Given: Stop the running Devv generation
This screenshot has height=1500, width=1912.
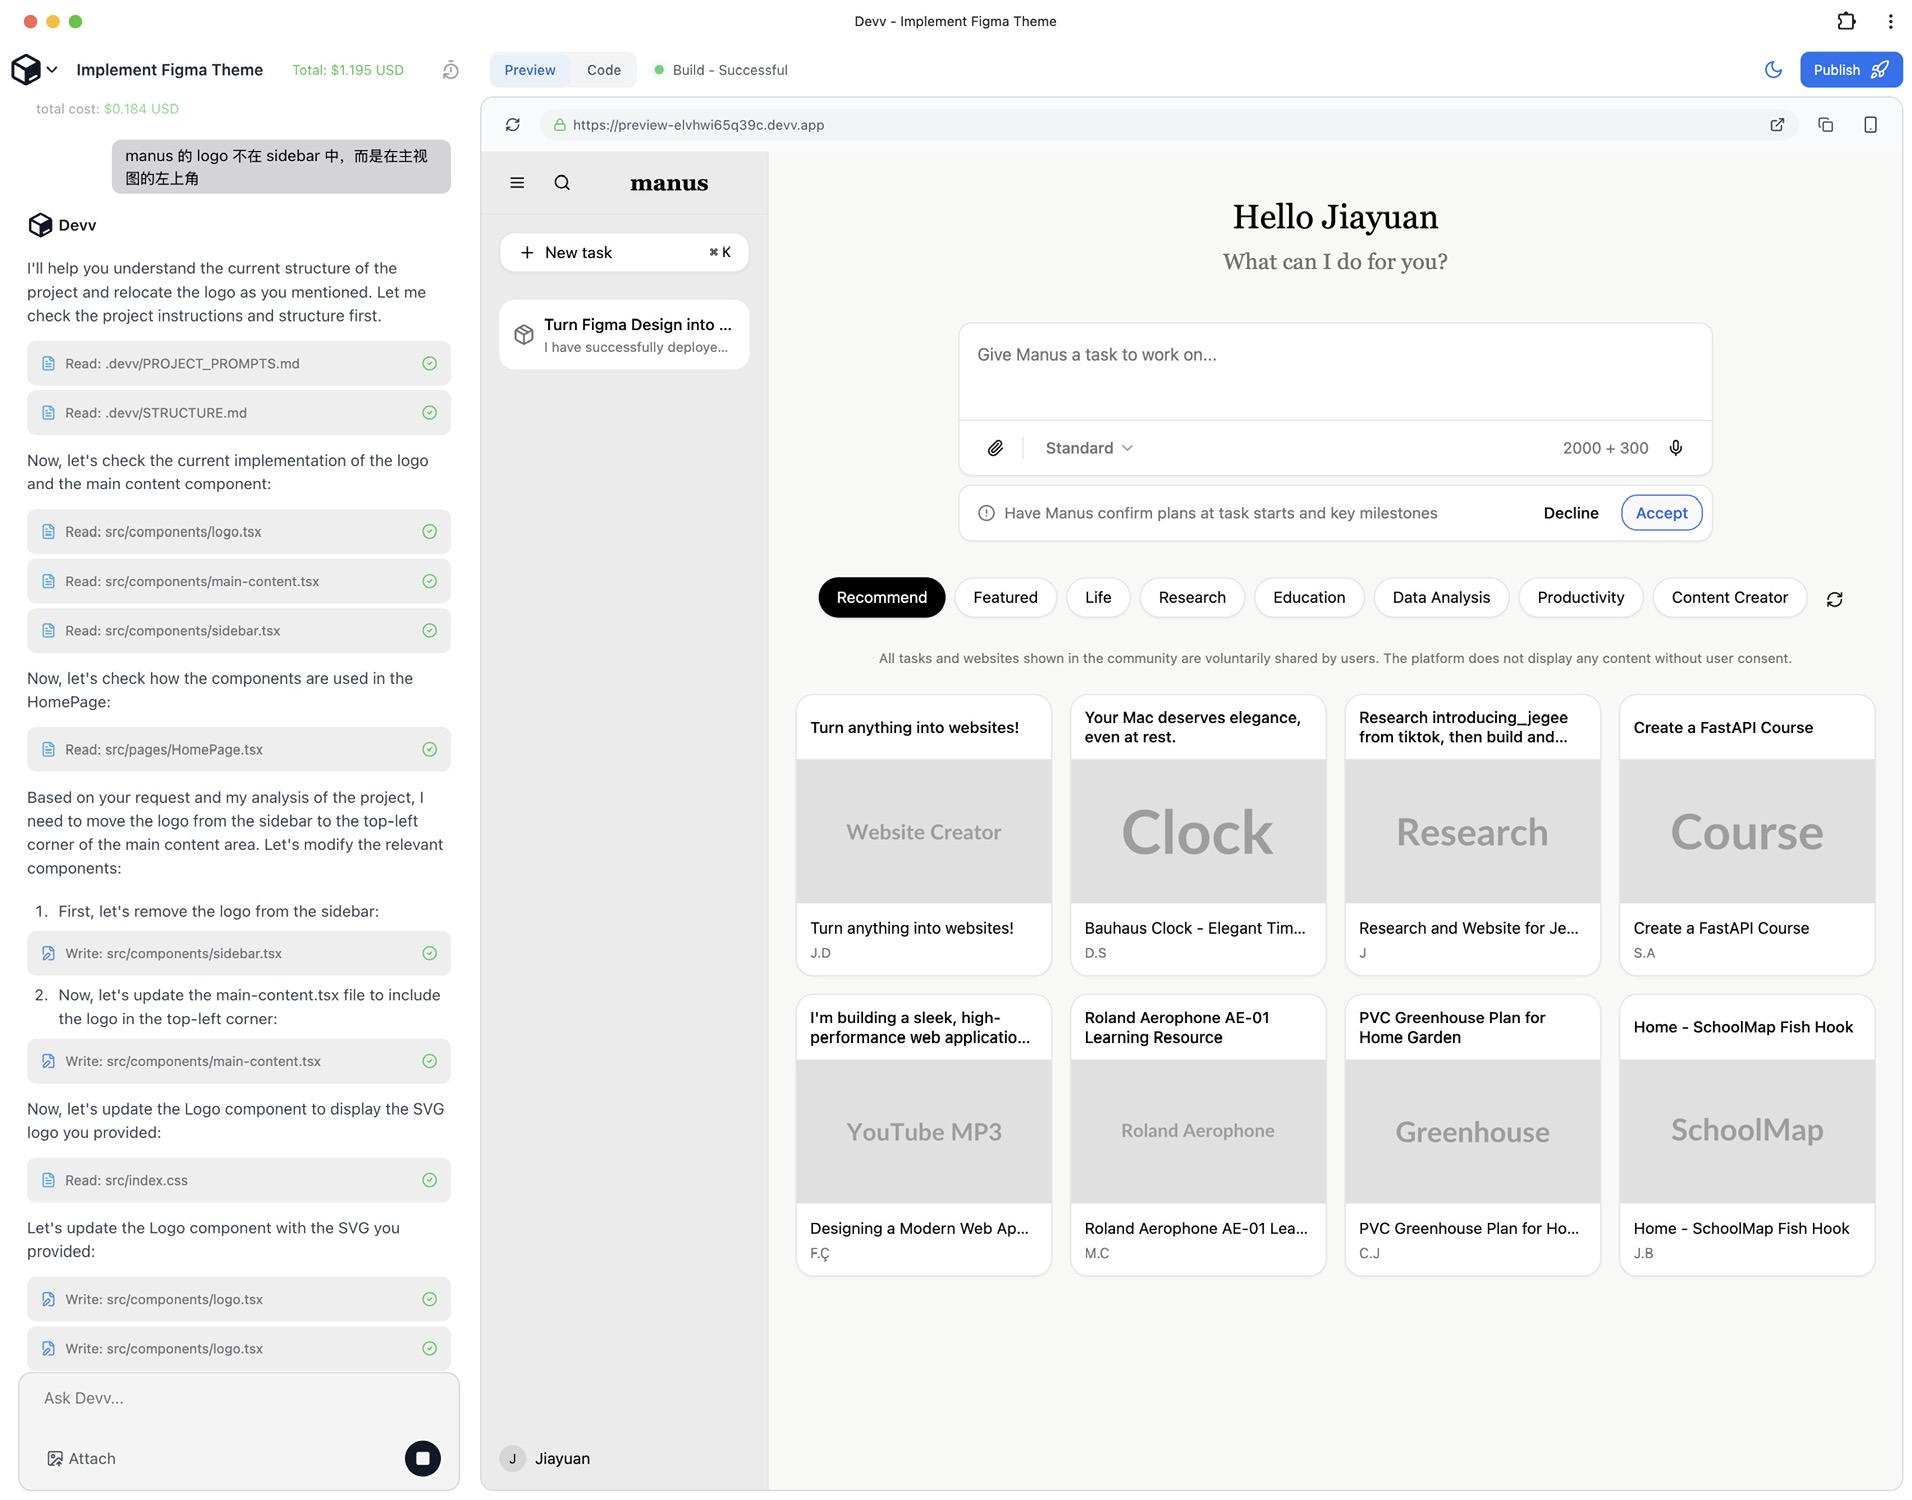Looking at the screenshot, I should tap(422, 1458).
